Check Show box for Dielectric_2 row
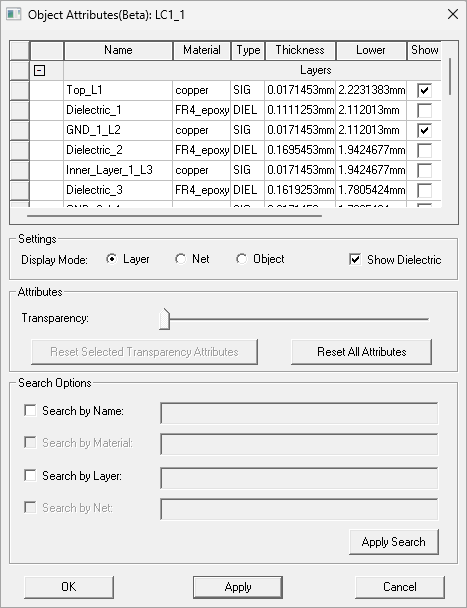 point(424,150)
